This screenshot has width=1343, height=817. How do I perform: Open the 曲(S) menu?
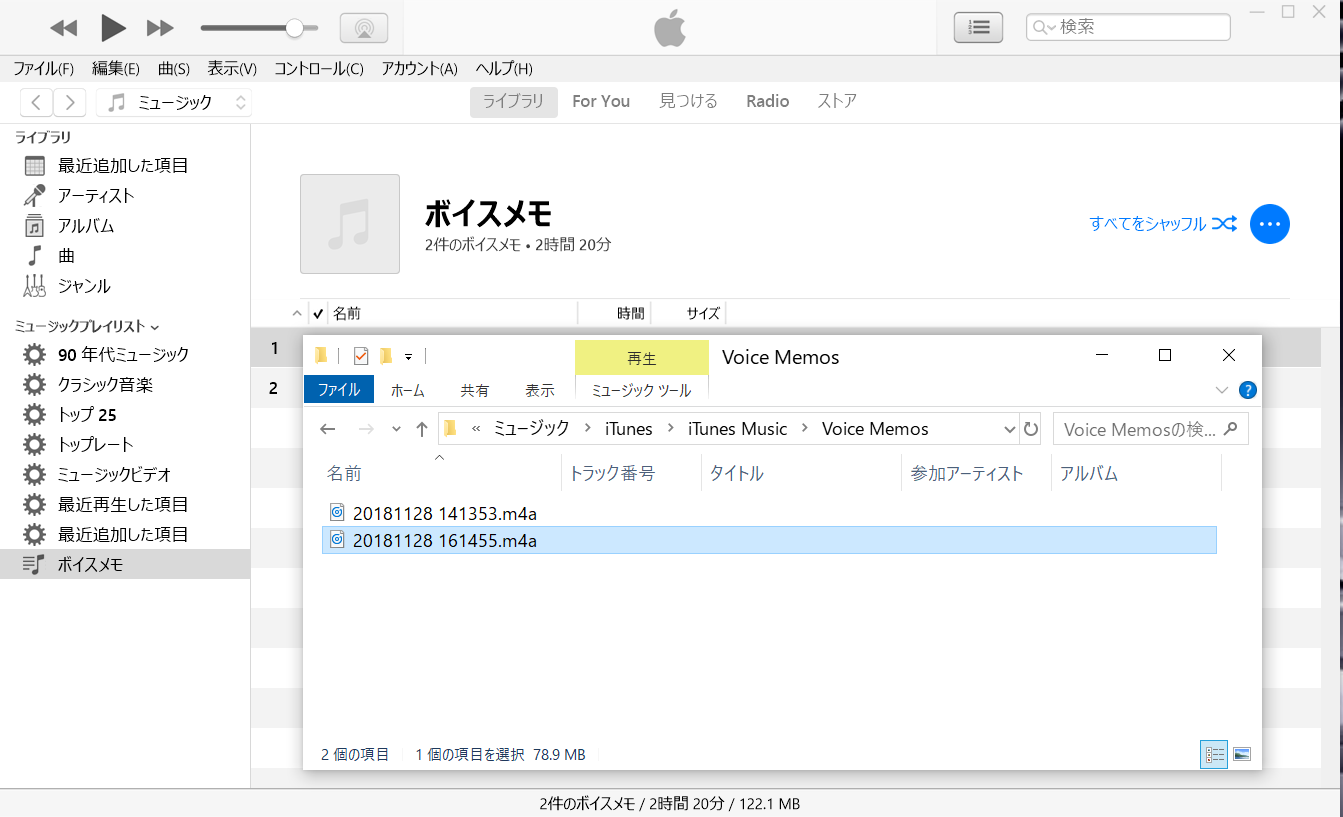pyautogui.click(x=173, y=69)
